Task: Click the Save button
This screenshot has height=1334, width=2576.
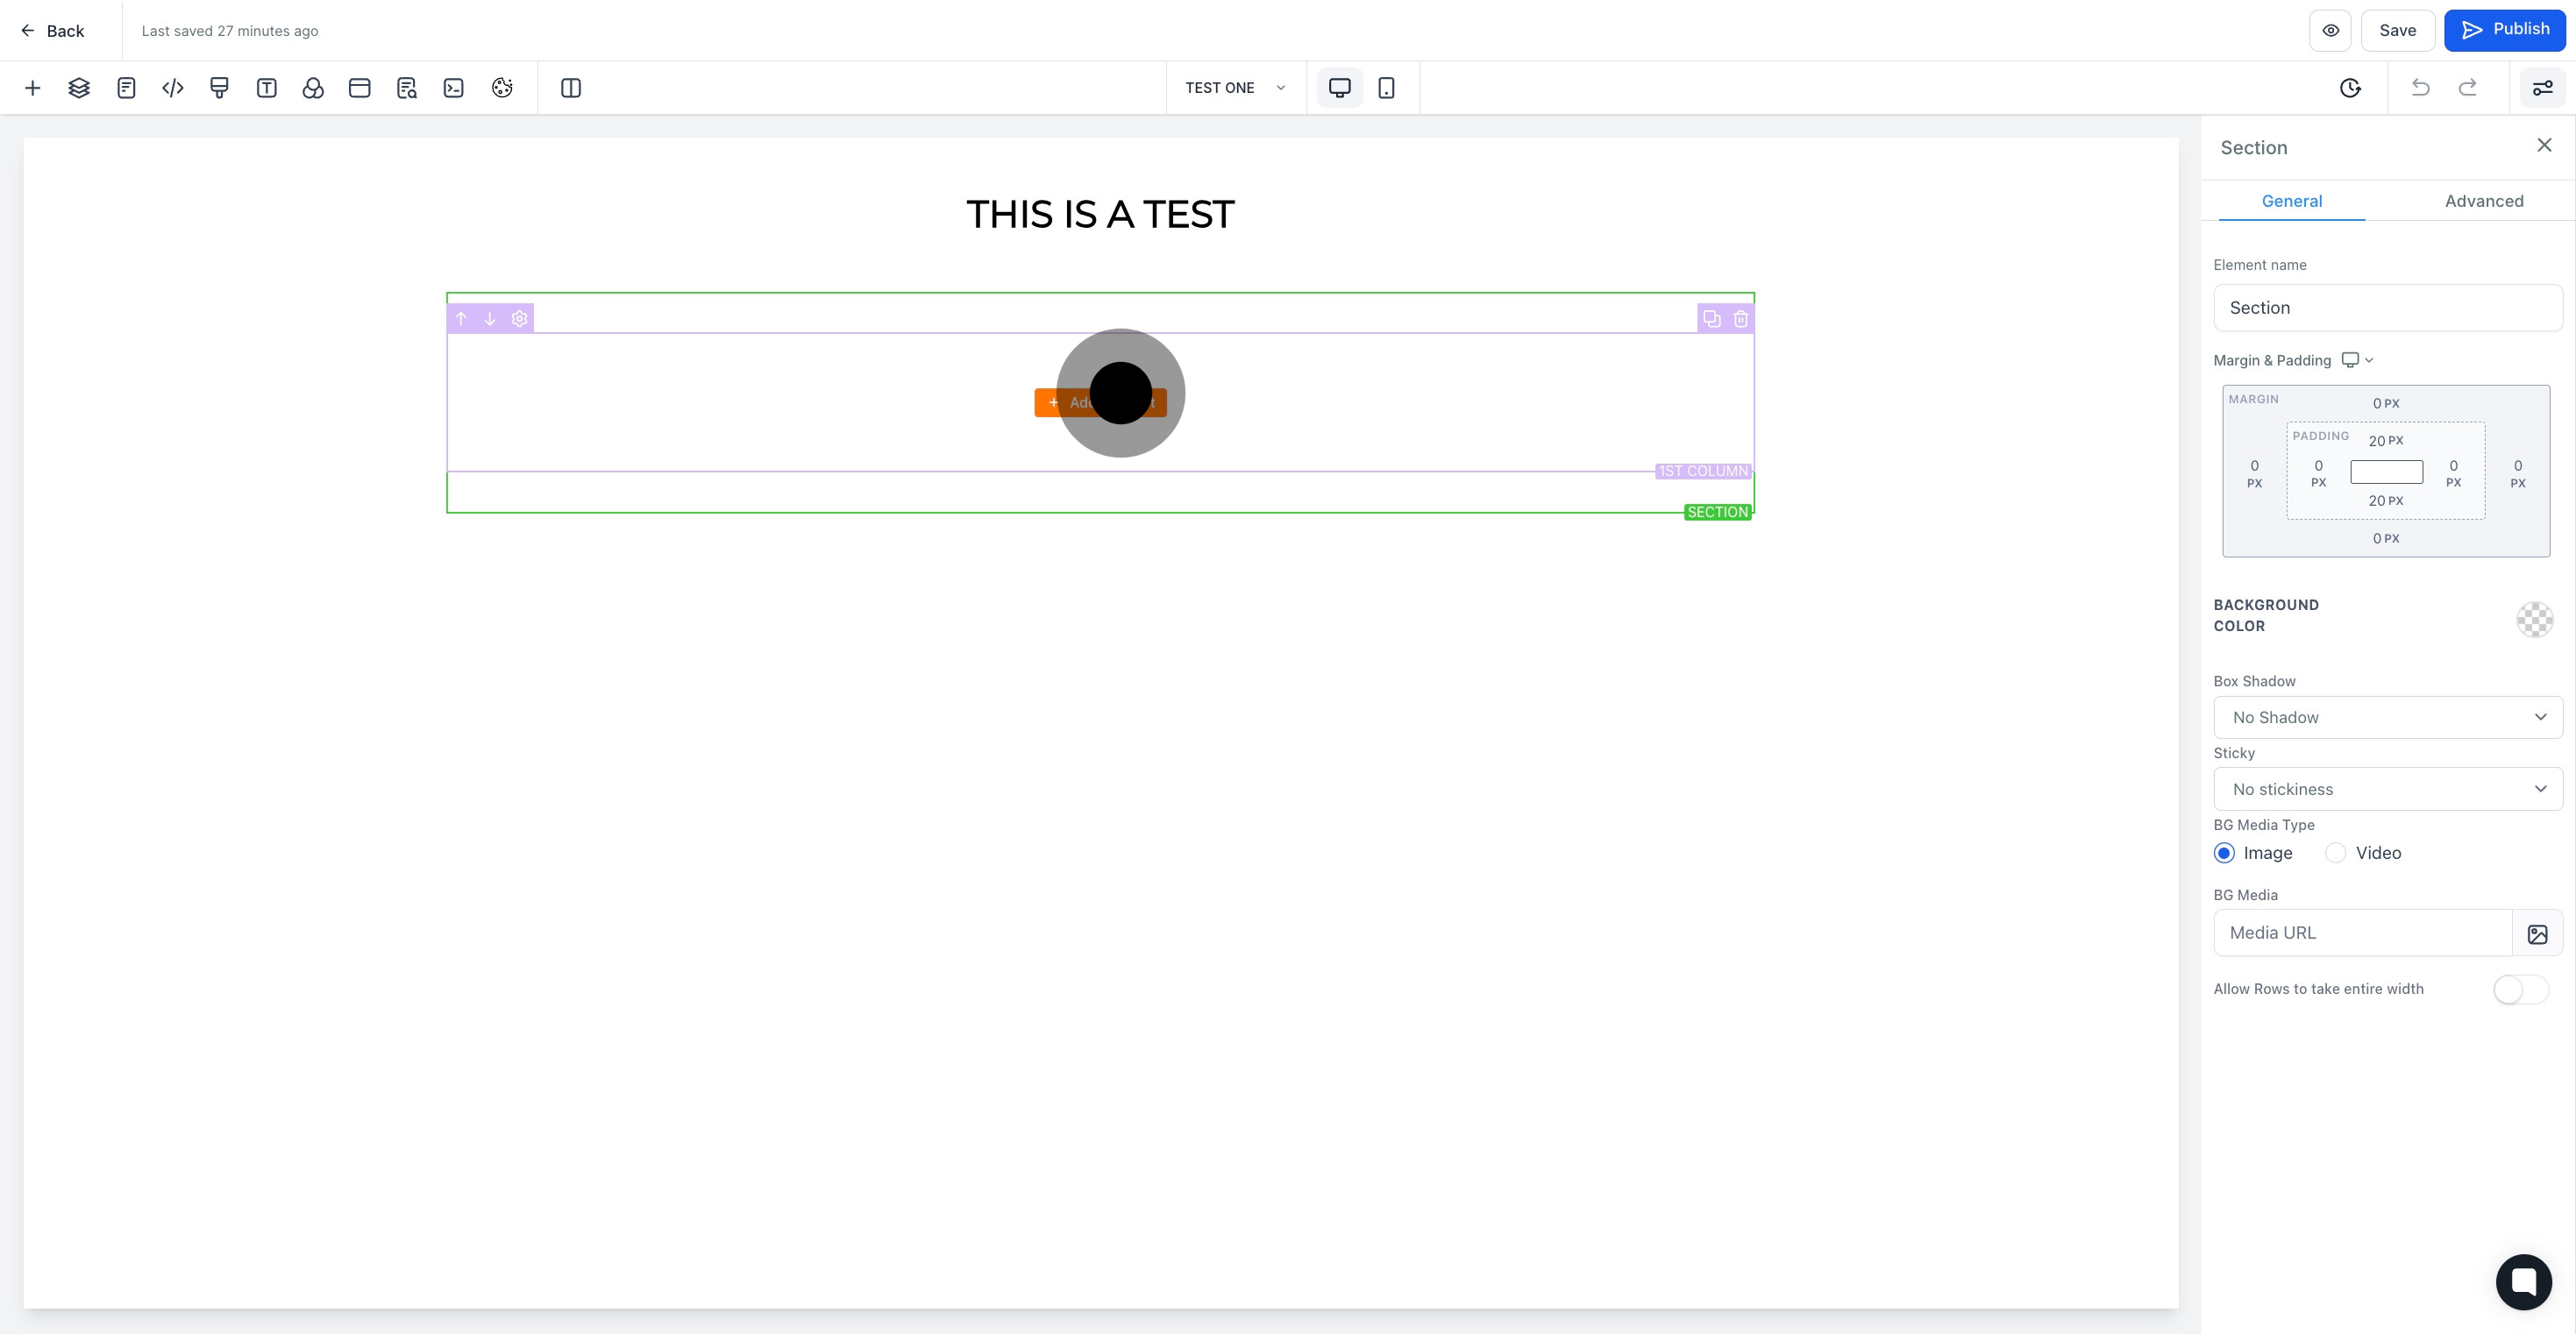Action: [x=2397, y=30]
